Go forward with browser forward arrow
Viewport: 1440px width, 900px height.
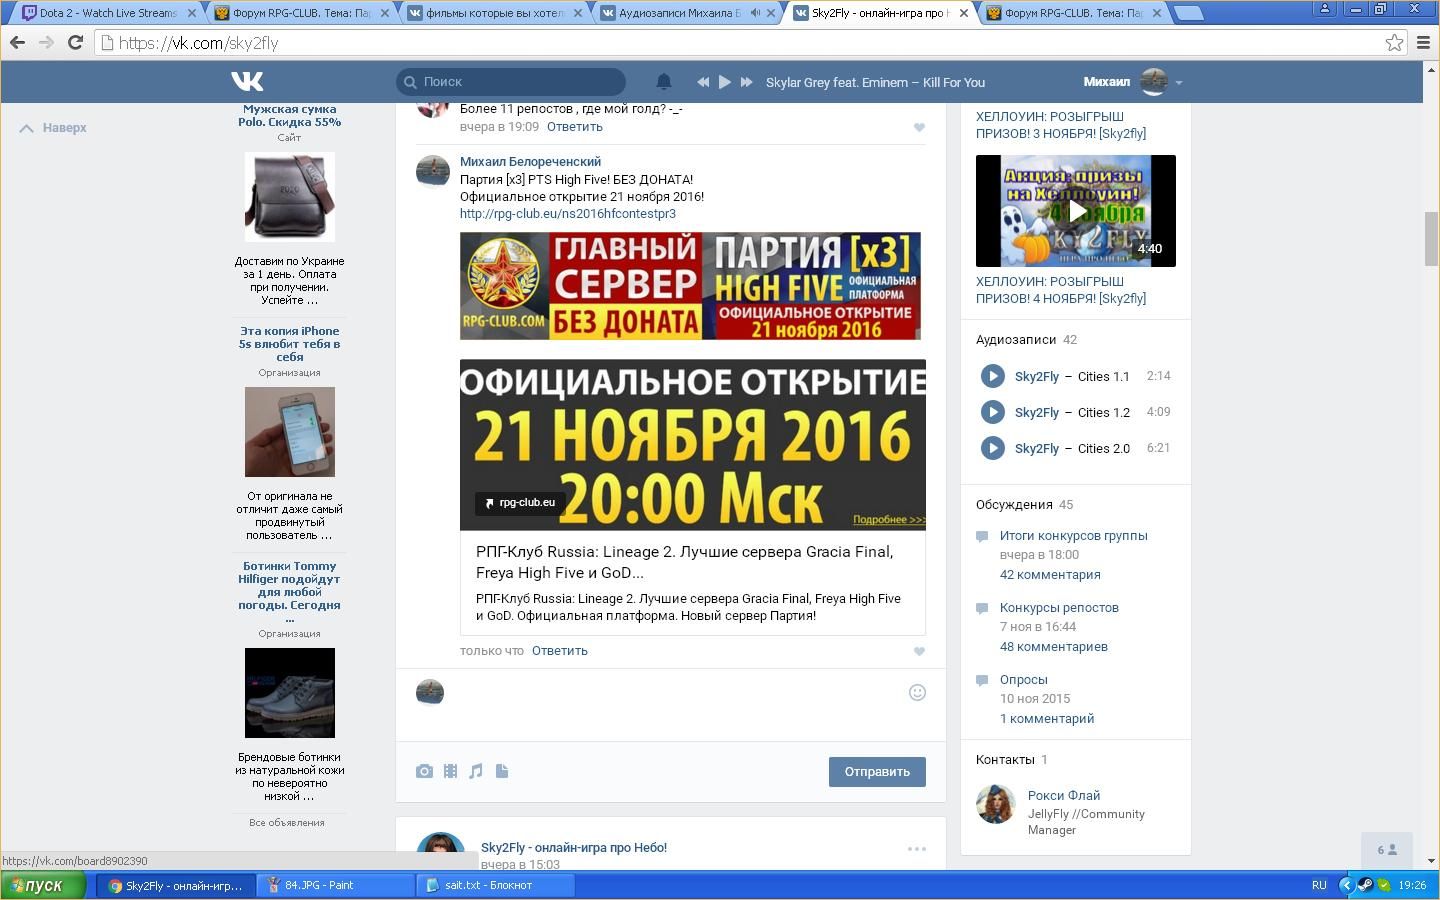(x=46, y=43)
